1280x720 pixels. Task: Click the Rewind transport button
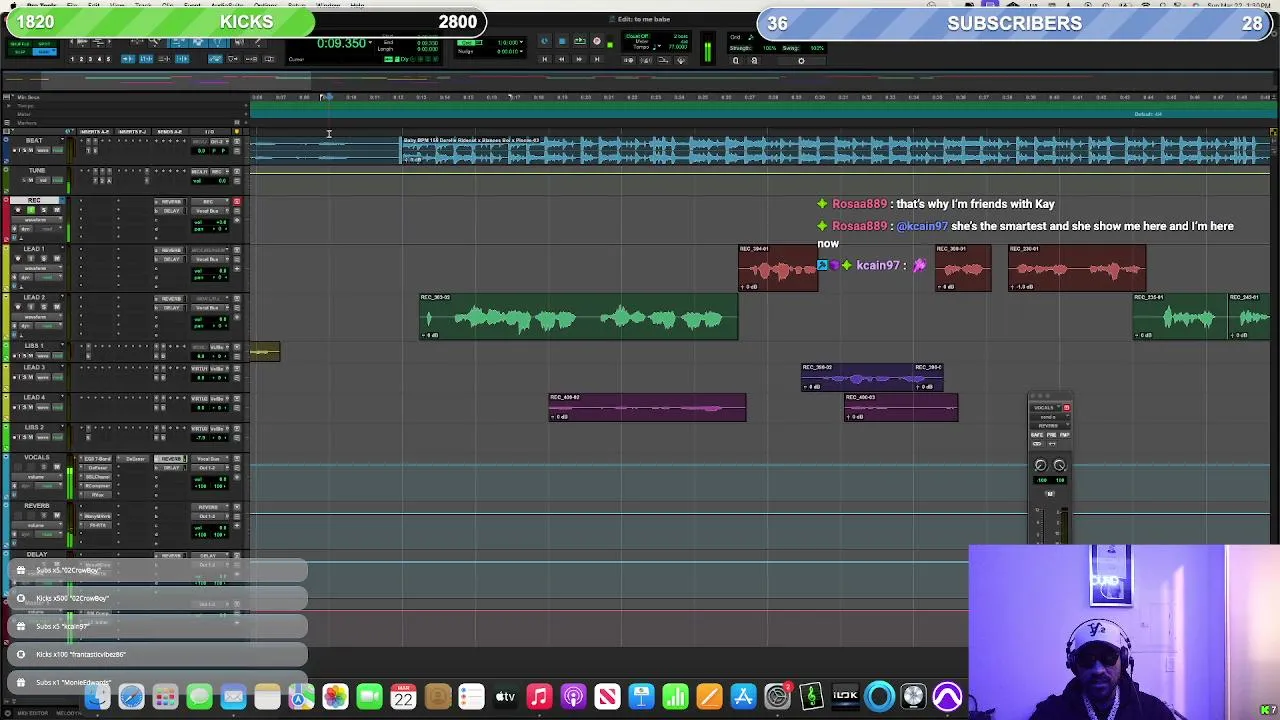tap(561, 59)
